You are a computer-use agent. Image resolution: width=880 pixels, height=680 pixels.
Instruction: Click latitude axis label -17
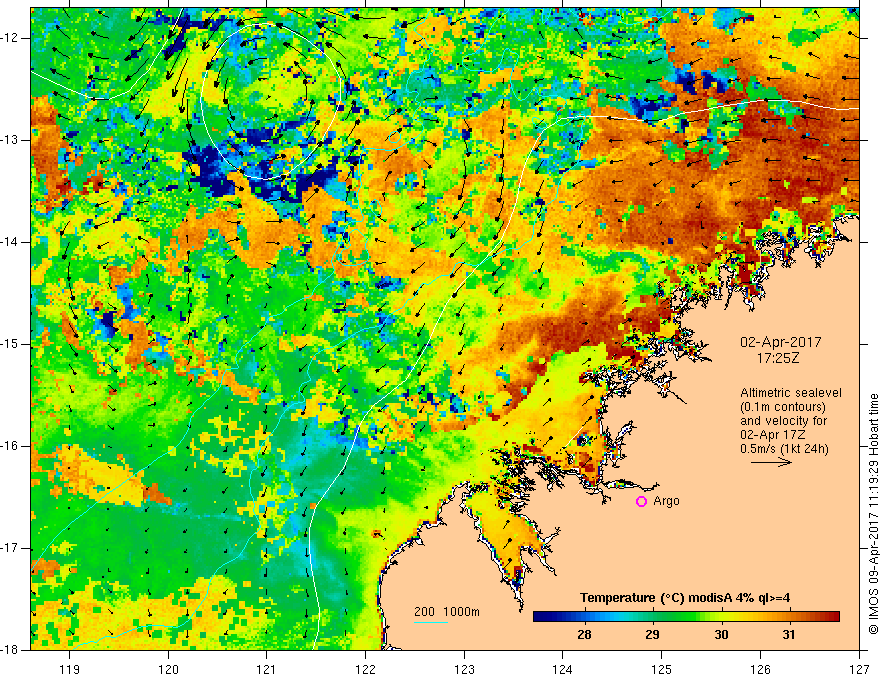(11, 548)
